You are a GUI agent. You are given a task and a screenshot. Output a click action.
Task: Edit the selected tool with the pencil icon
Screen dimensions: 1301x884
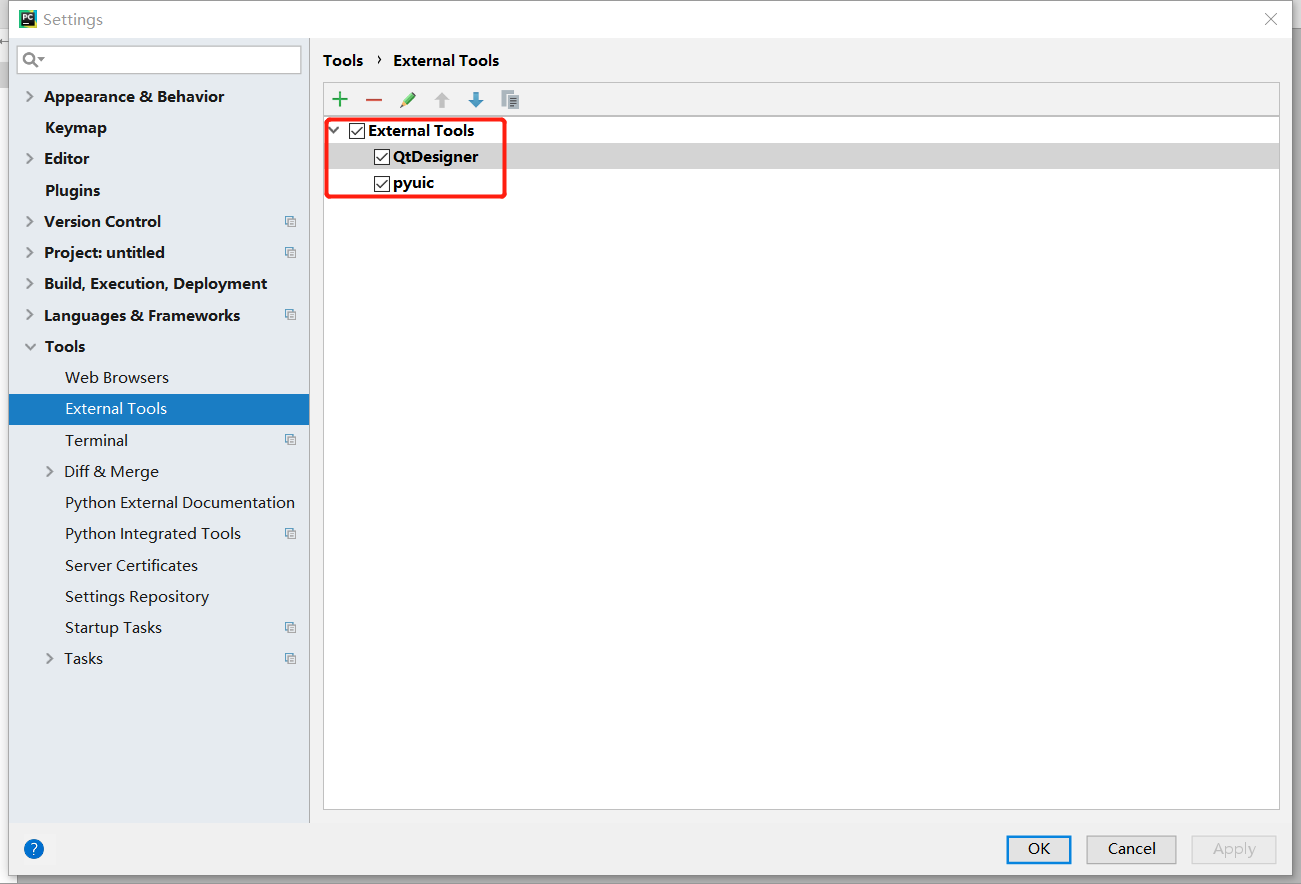pyautogui.click(x=408, y=99)
